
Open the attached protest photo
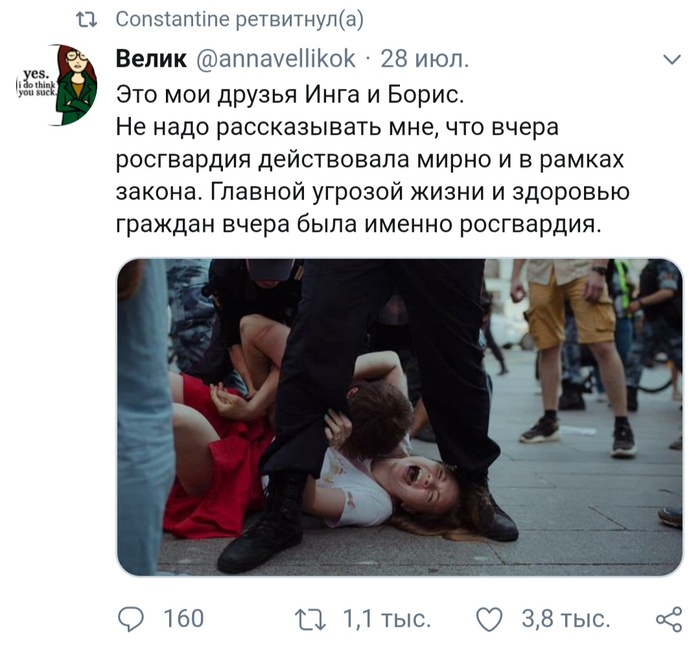400,417
